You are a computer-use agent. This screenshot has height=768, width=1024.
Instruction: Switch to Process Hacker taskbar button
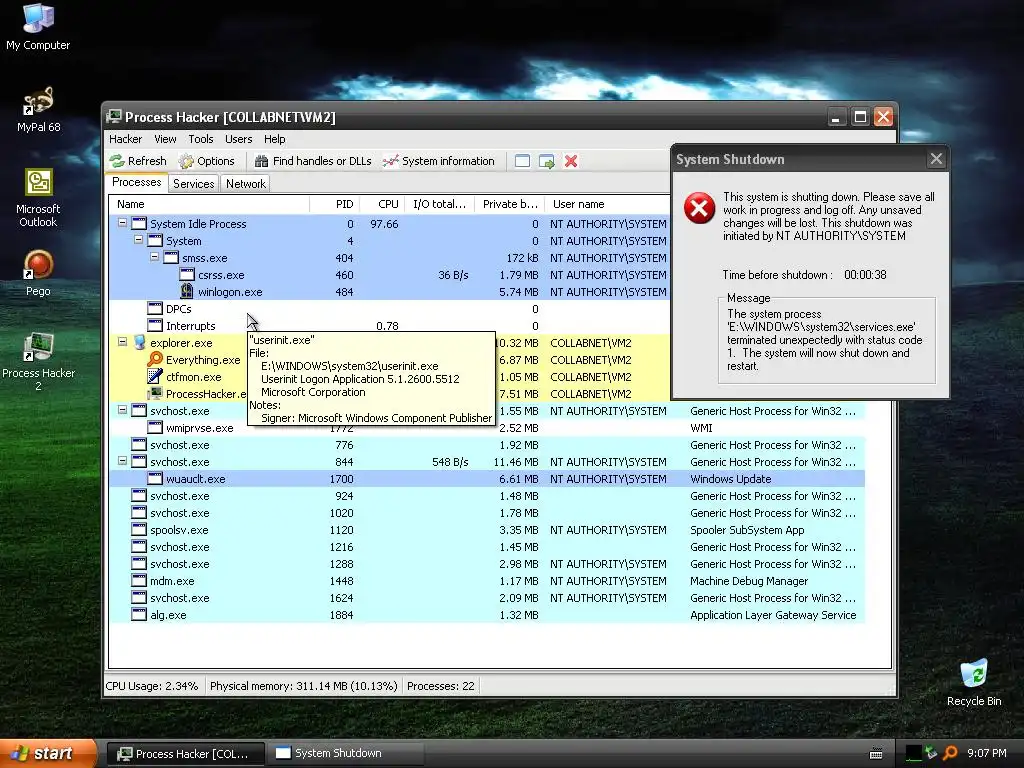tap(185, 754)
